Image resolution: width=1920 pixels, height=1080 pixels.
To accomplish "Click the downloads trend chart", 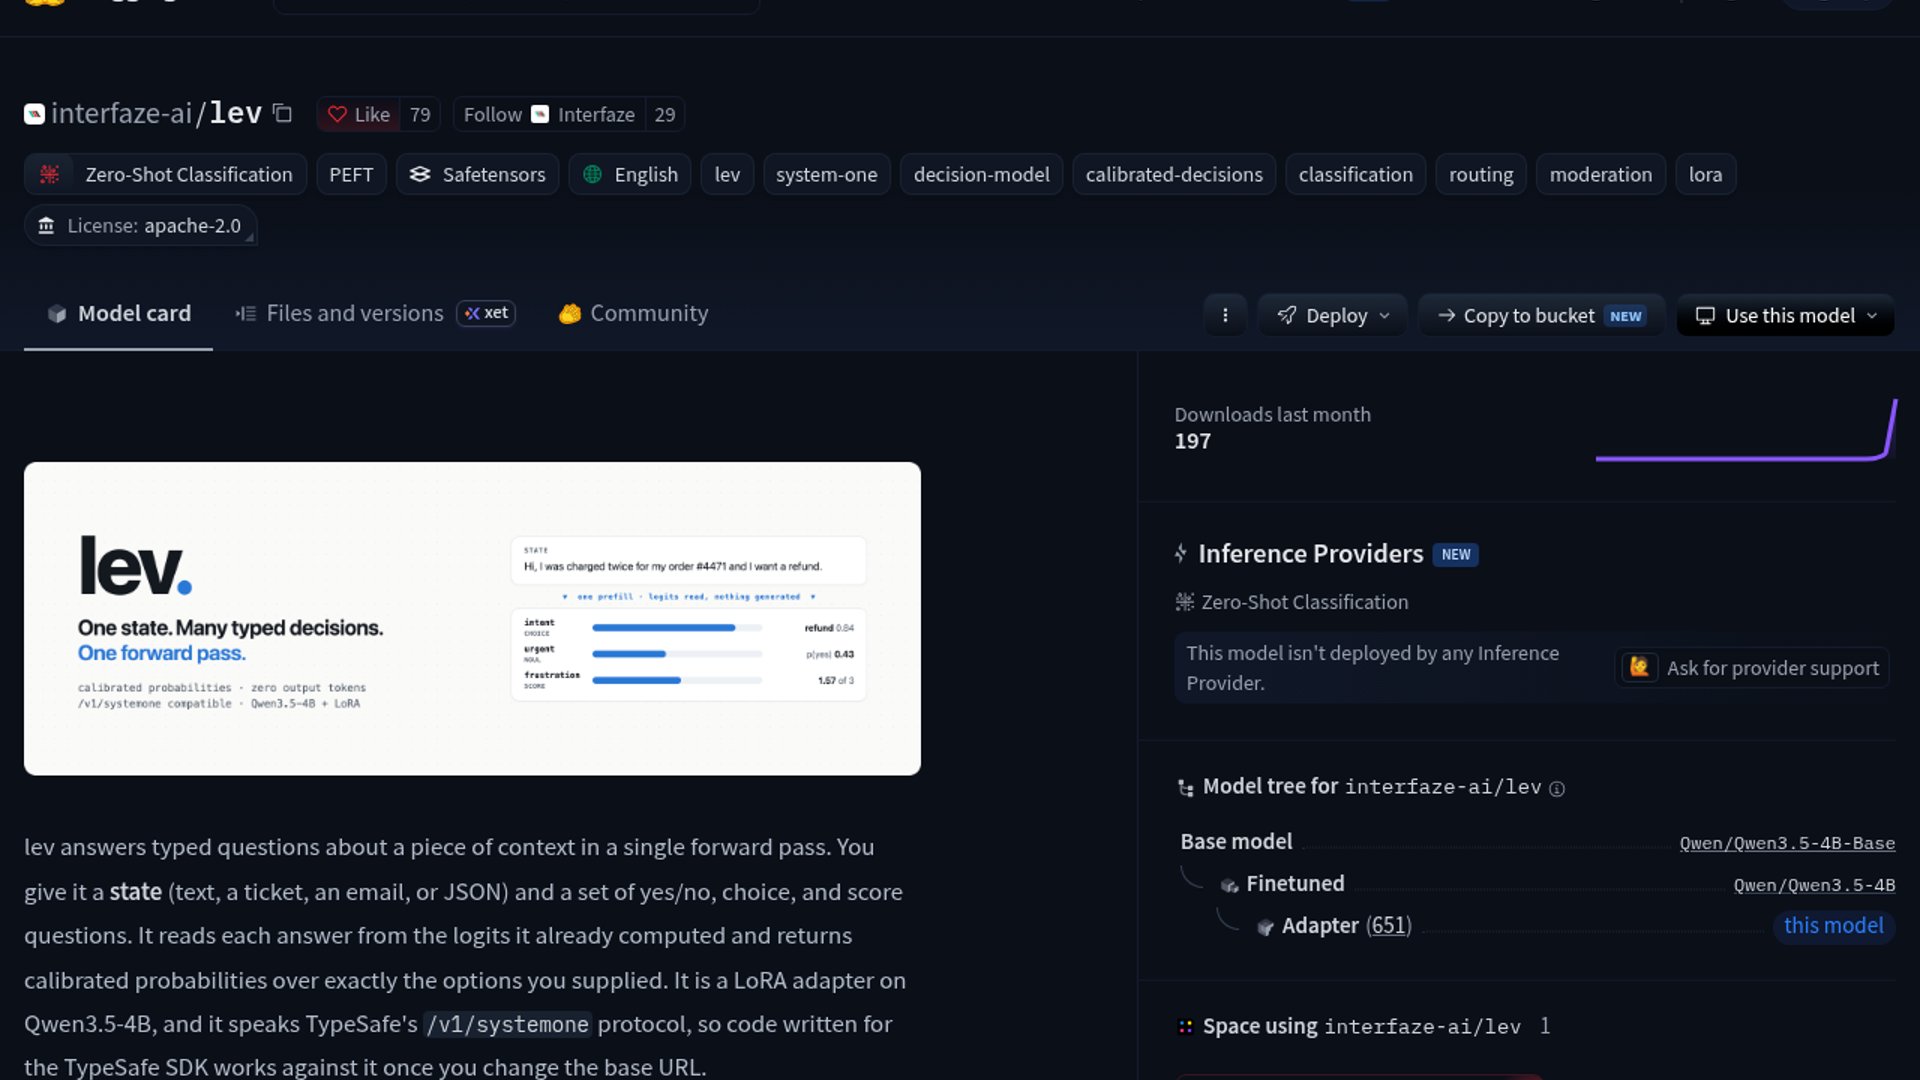I will click(1746, 430).
